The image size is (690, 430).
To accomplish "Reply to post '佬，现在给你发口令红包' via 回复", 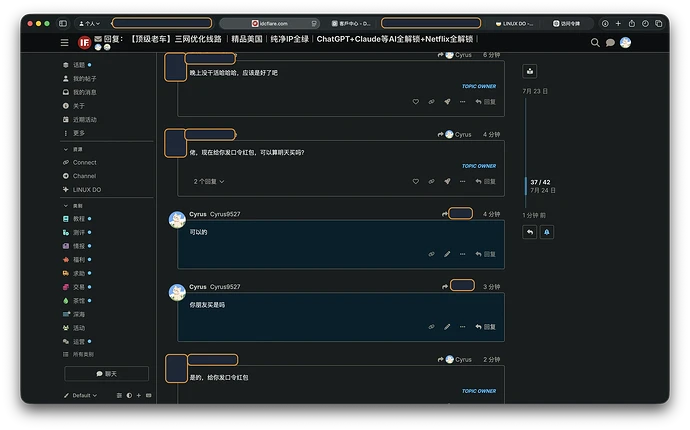I will [x=485, y=181].
